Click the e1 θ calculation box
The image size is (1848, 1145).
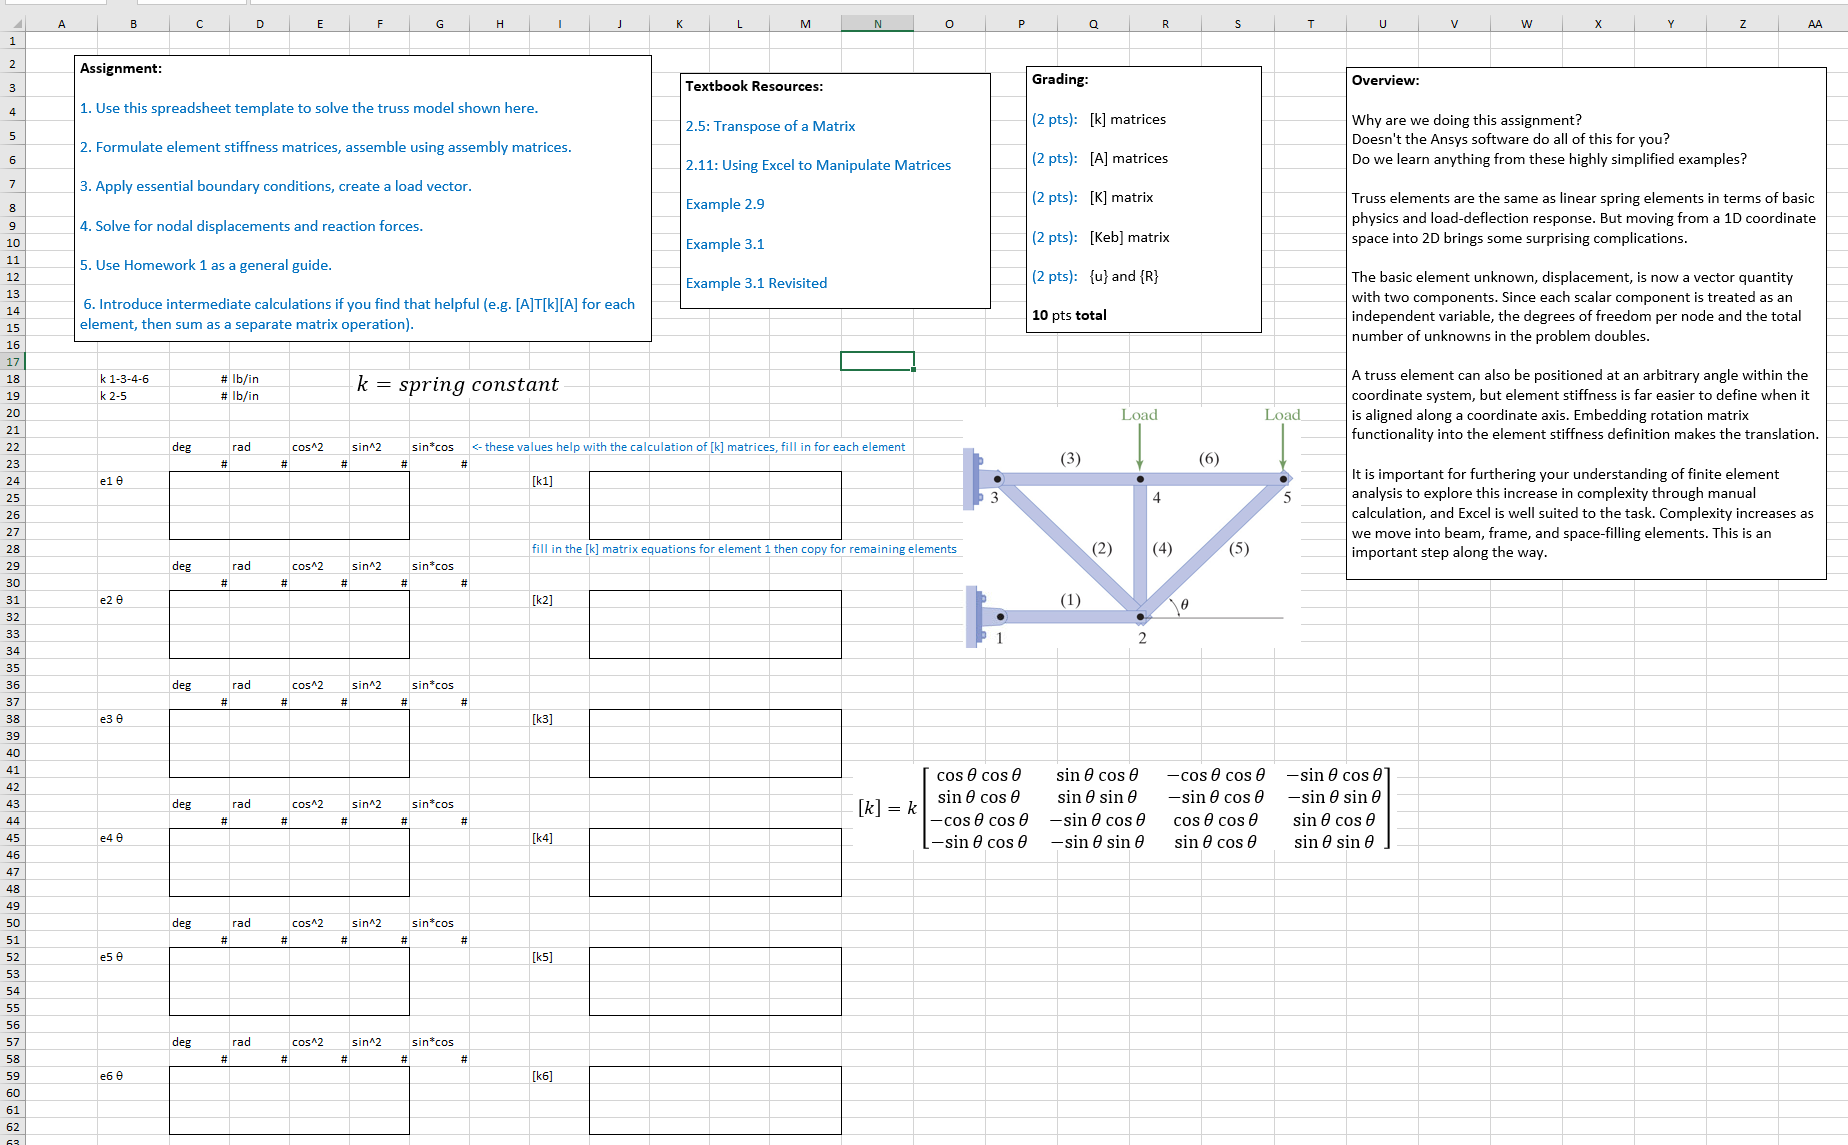coord(289,505)
